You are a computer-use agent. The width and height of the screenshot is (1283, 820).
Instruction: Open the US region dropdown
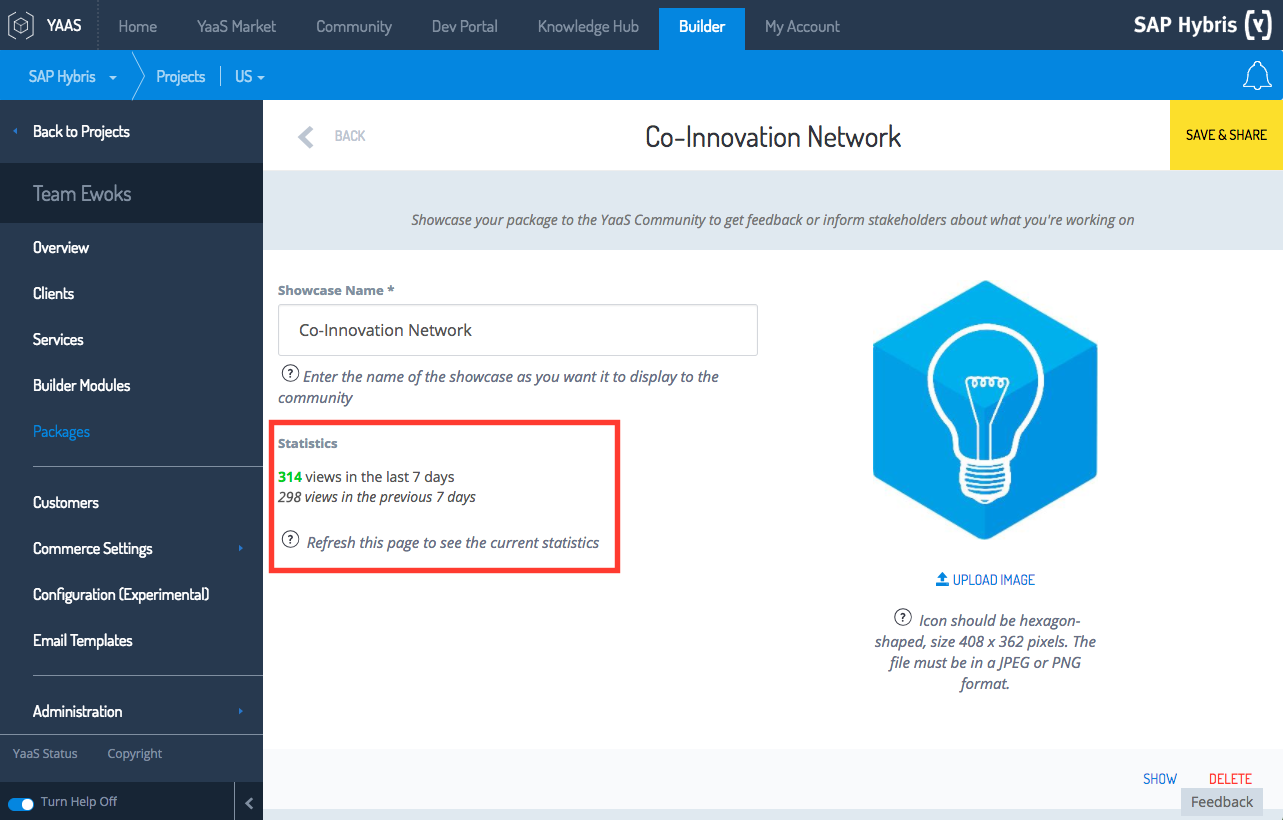[249, 77]
